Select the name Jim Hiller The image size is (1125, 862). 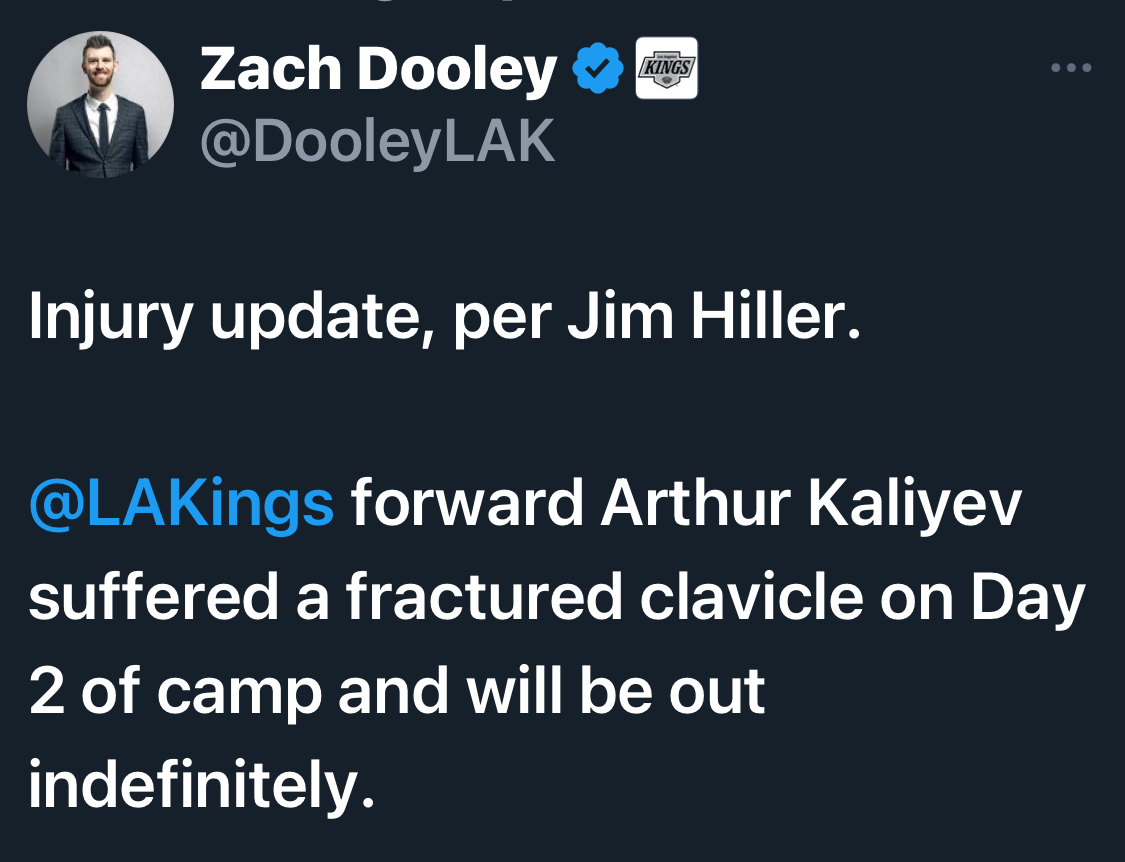tap(713, 317)
